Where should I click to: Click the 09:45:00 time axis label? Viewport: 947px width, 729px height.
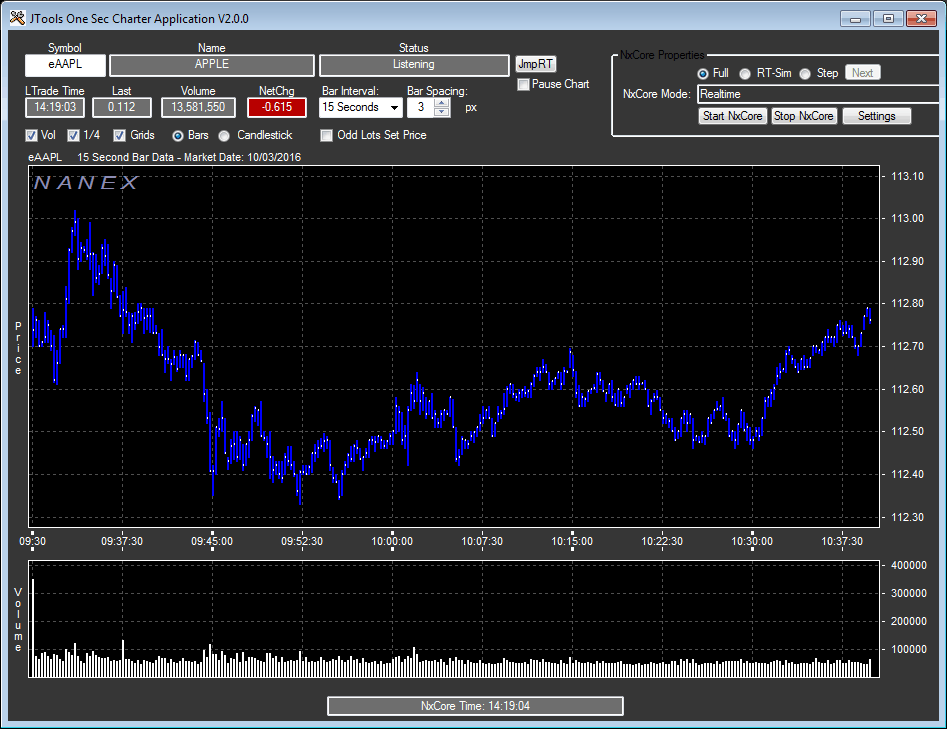point(212,541)
